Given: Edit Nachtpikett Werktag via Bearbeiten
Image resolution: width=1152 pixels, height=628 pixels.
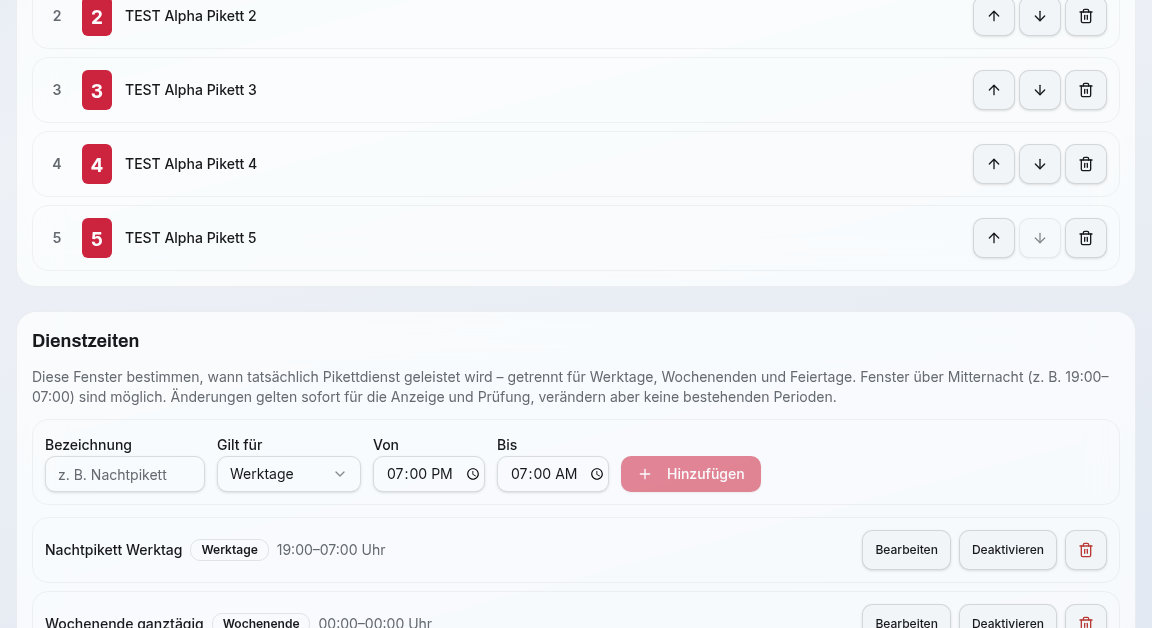Looking at the screenshot, I should (x=906, y=550).
